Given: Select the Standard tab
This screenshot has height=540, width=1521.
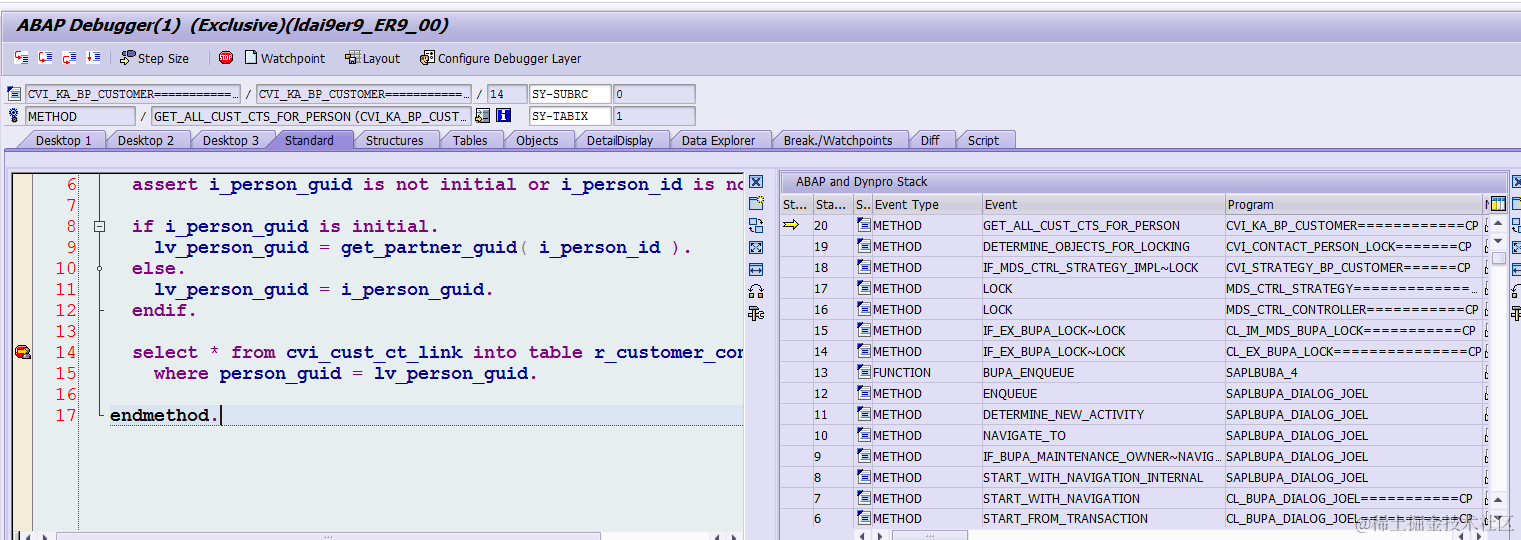Looking at the screenshot, I should point(310,140).
